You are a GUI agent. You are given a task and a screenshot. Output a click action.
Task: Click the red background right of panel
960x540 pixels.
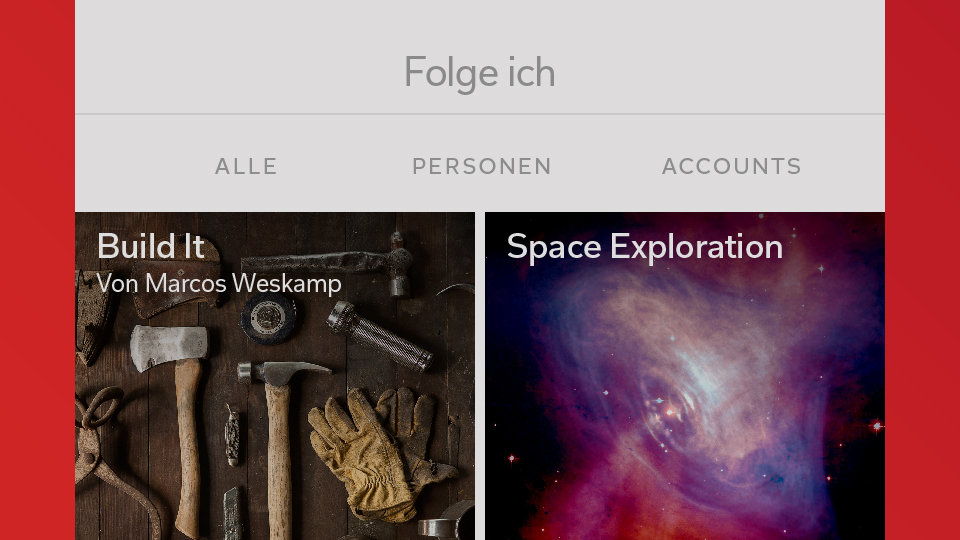(922, 270)
